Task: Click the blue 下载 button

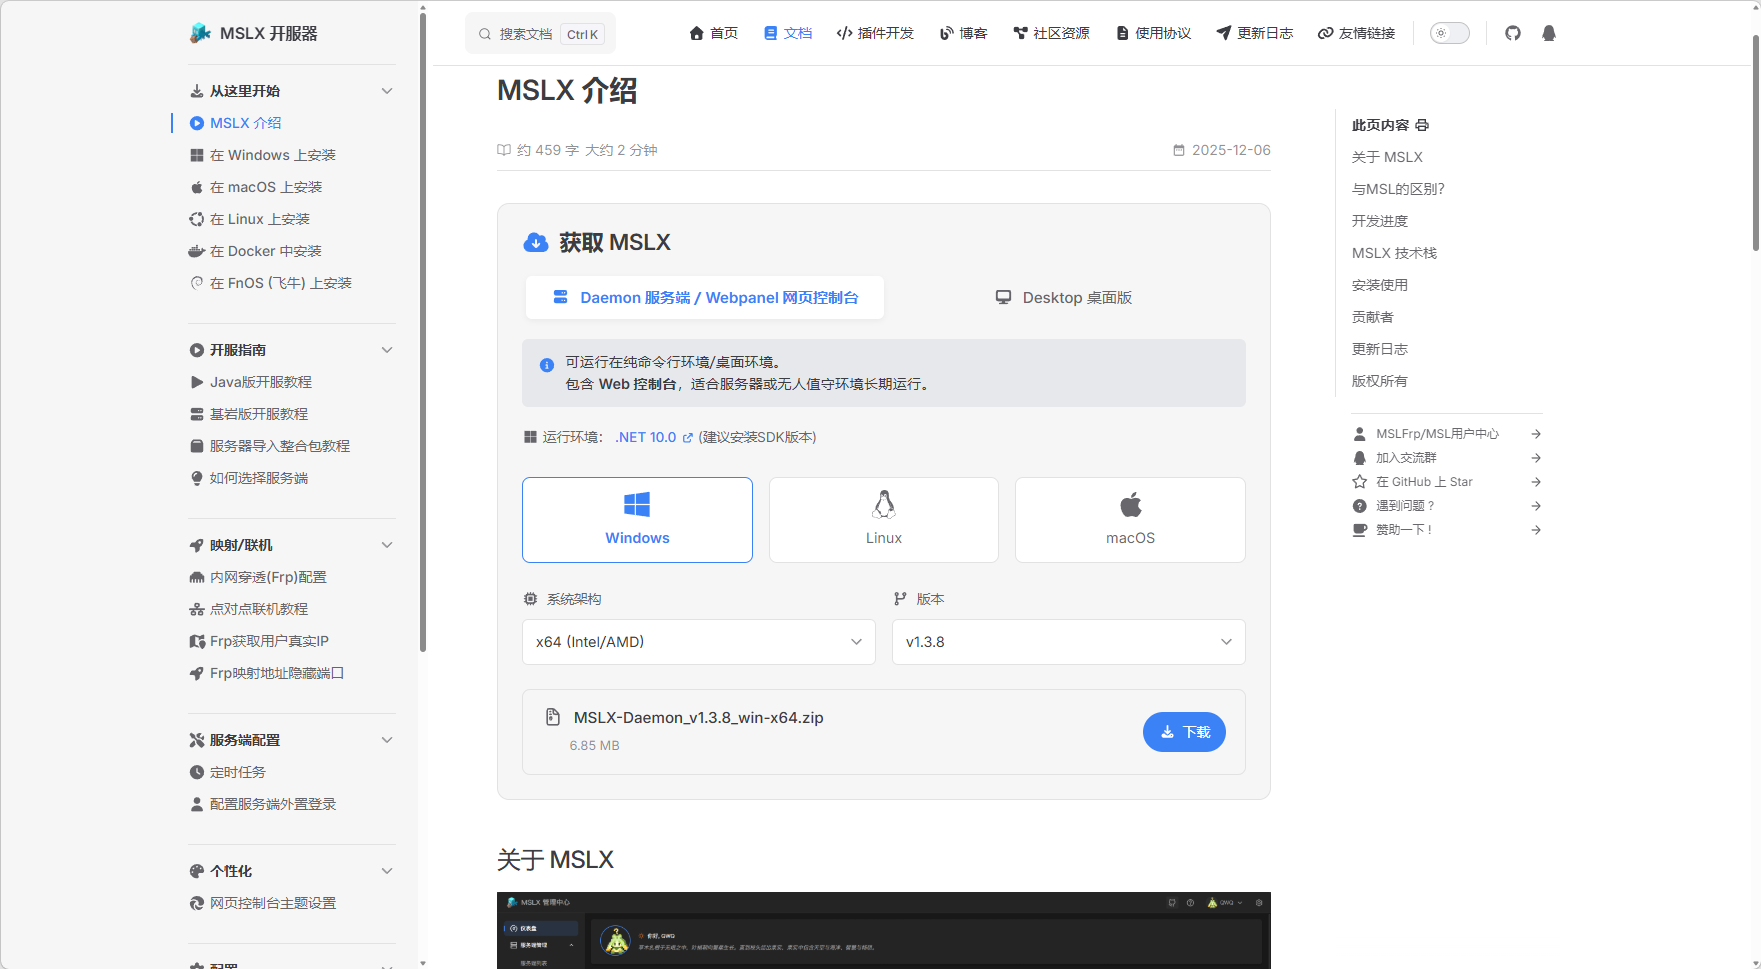Action: pos(1184,732)
